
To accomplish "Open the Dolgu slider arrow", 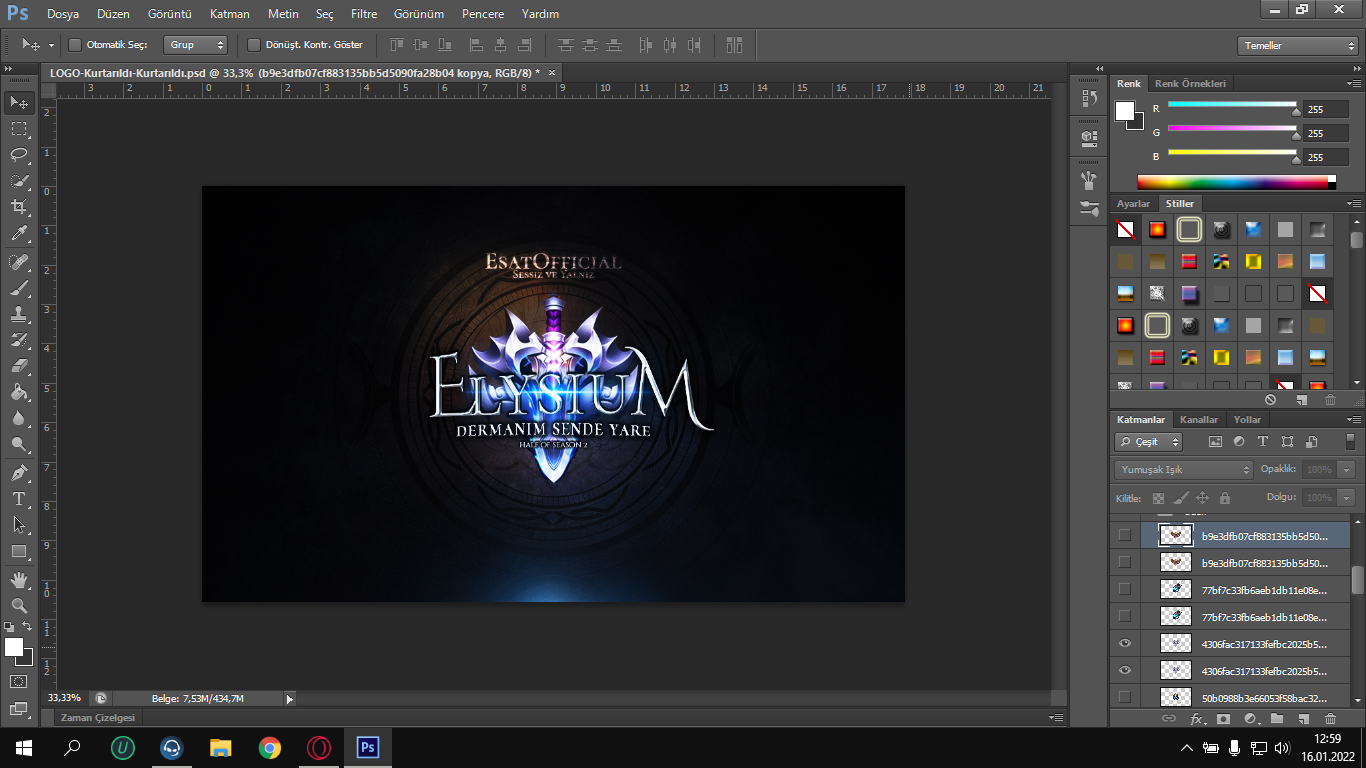I will pos(1345,497).
